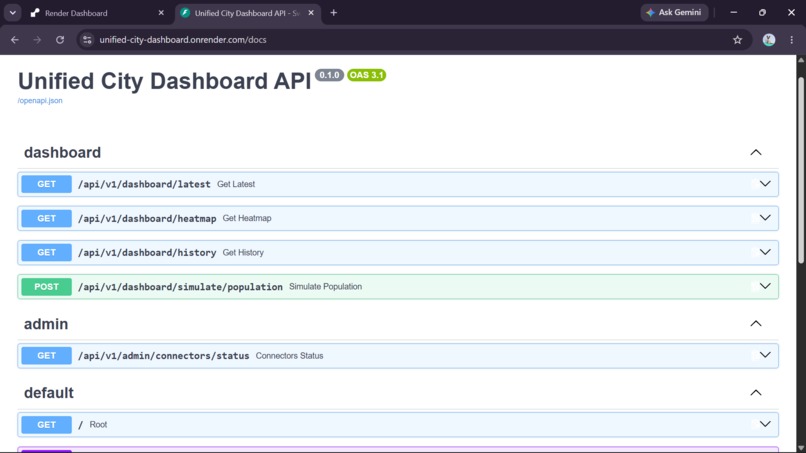
Task: Click GET badge for dashboard/heatmap
Action: (x=46, y=218)
